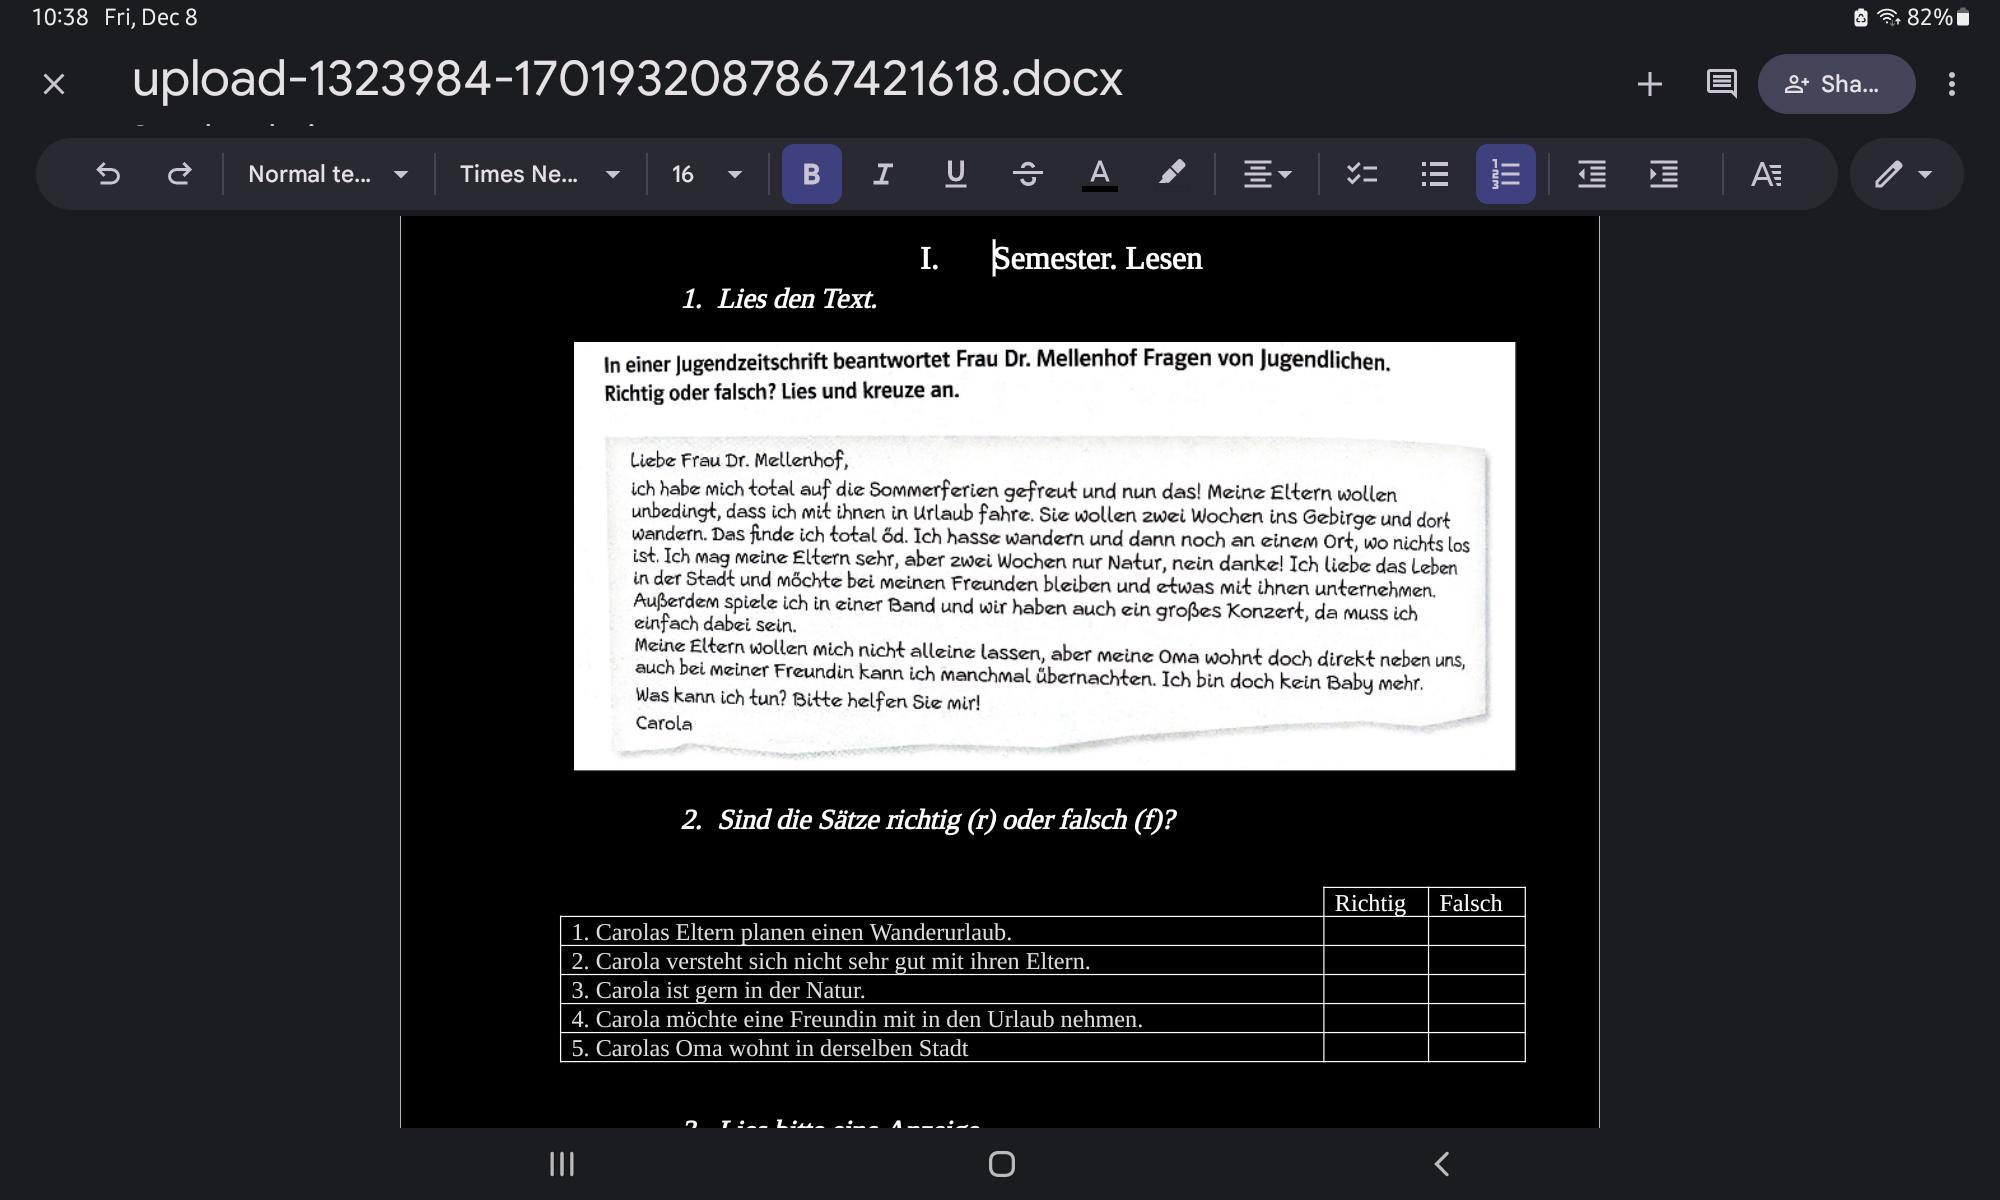Place cursor in the 'Semester. Lesen' heading

point(1097,258)
